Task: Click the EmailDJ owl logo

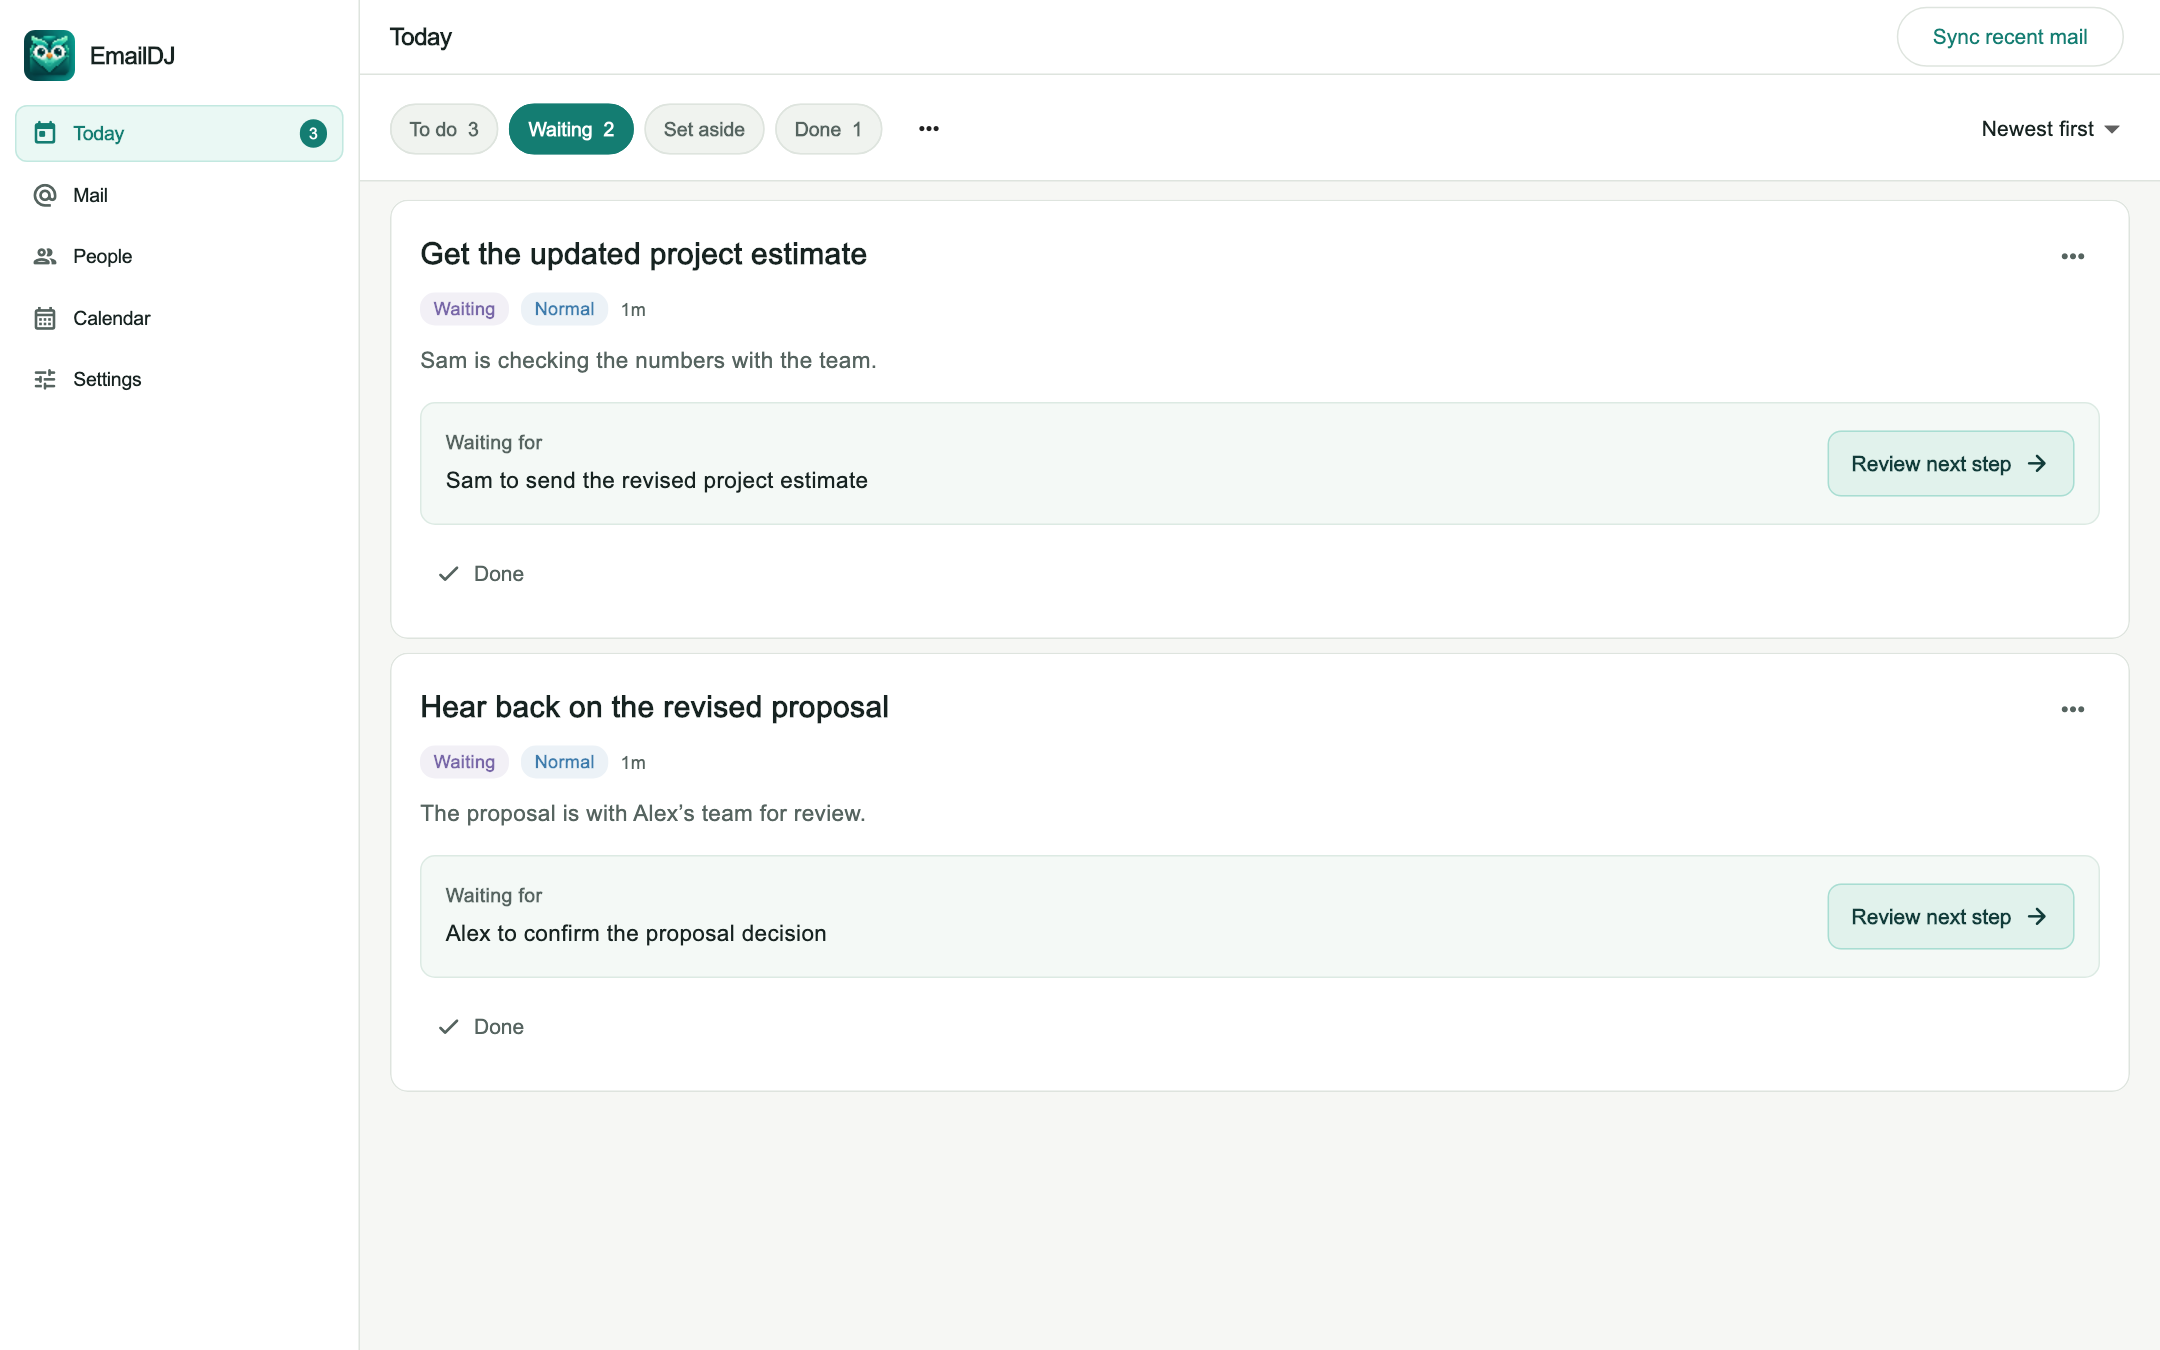Action: point(49,55)
